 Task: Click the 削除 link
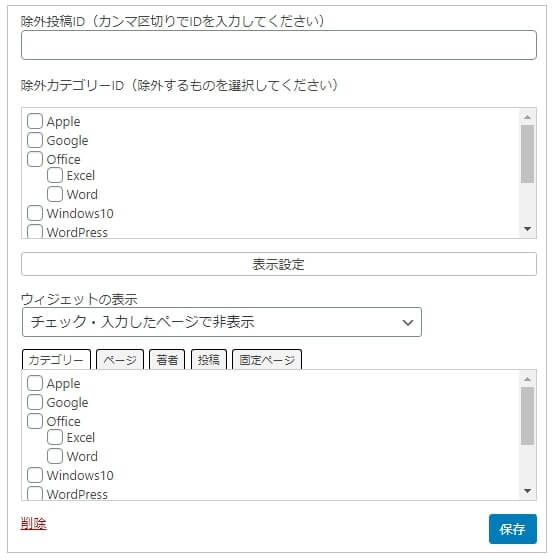[x=34, y=524]
